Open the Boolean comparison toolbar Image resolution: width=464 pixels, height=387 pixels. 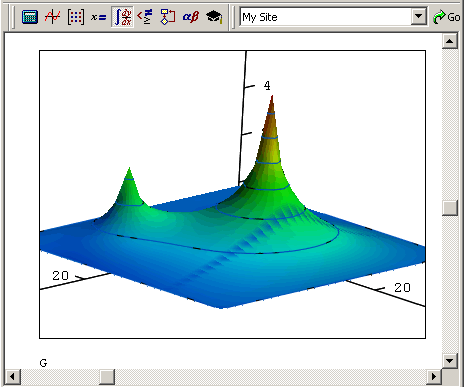(145, 17)
